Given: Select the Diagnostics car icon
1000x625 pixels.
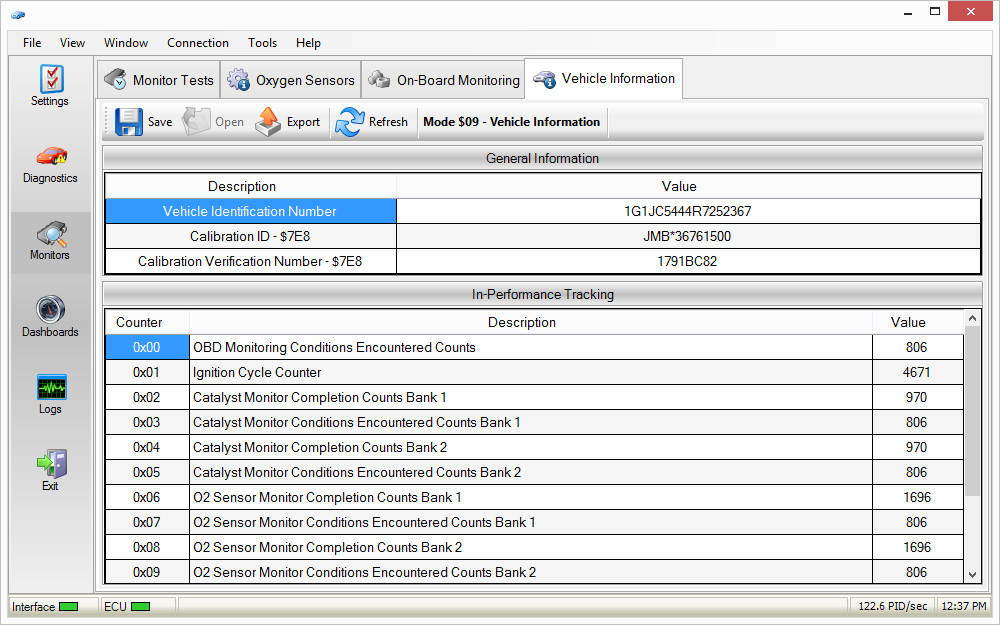Looking at the screenshot, I should click(x=50, y=157).
